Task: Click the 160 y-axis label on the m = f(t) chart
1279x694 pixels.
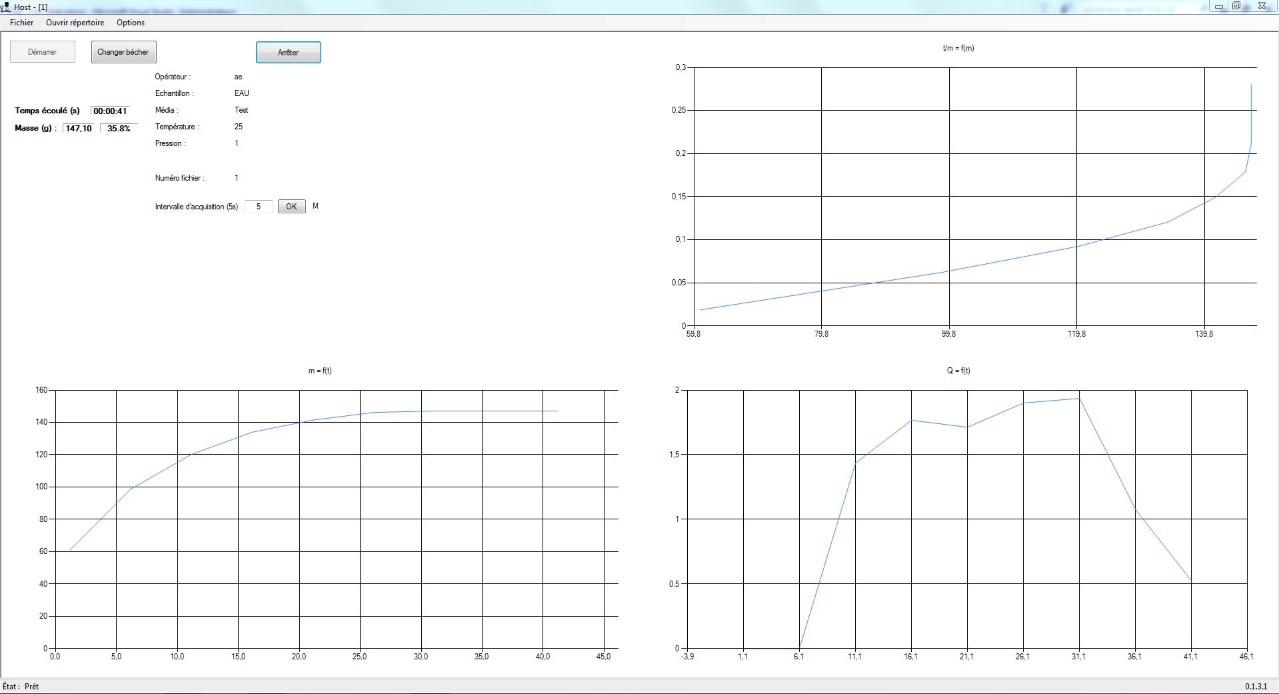Action: pyautogui.click(x=42, y=390)
